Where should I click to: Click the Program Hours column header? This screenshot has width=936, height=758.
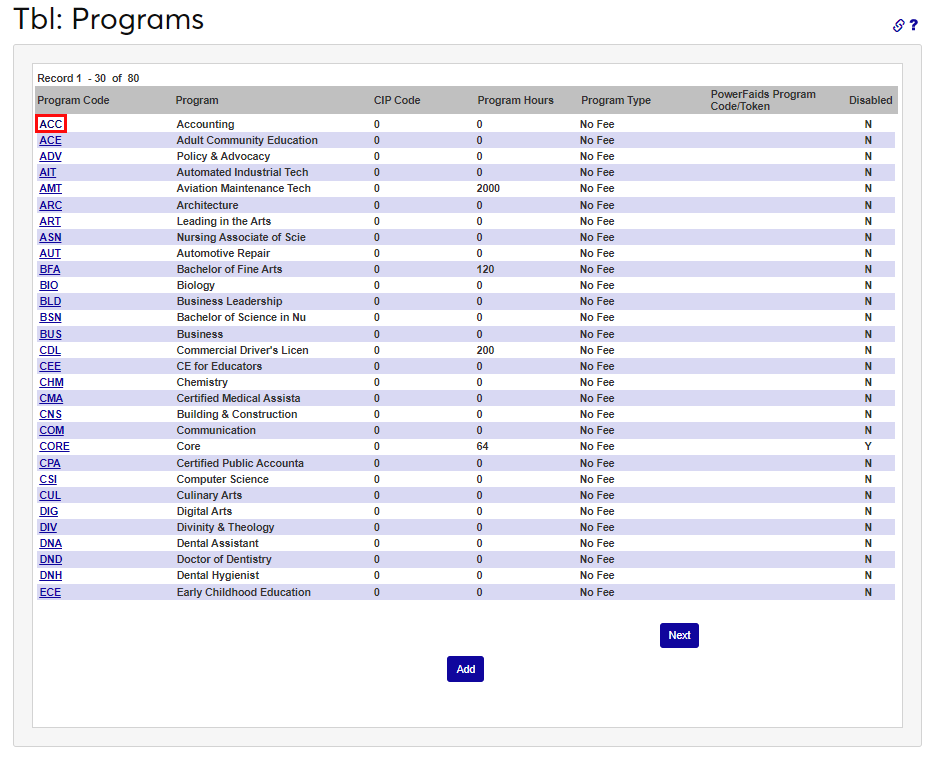[515, 100]
